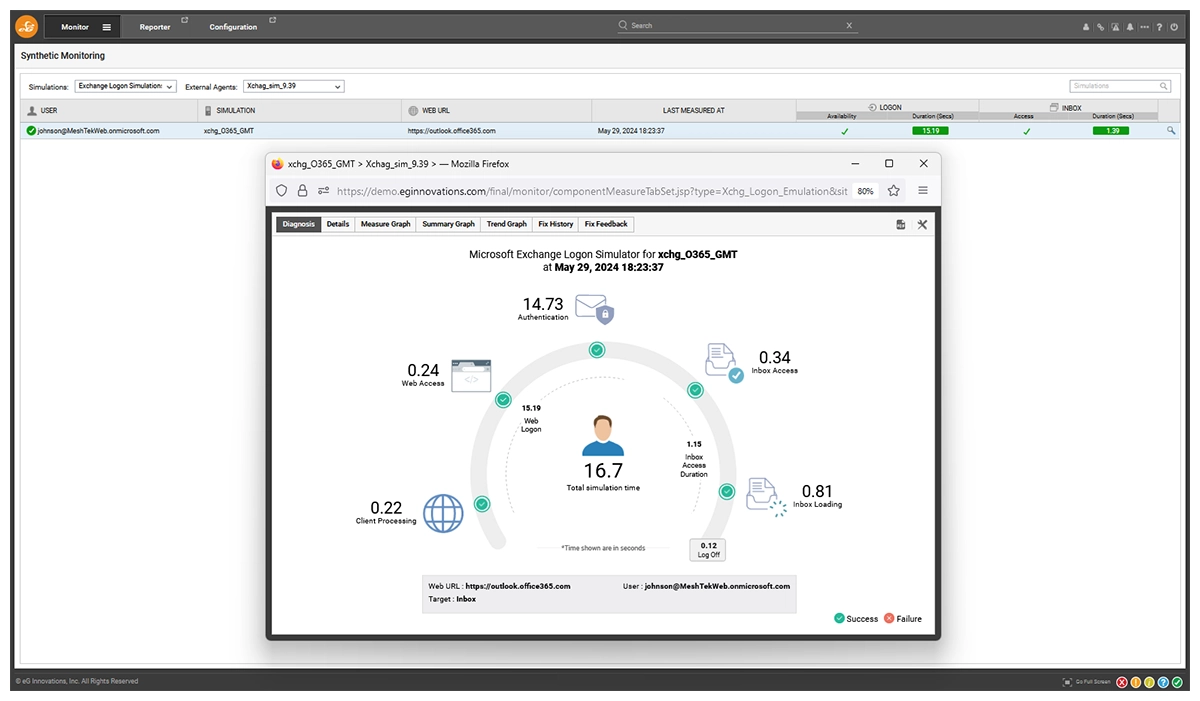The height and width of the screenshot is (701, 1200).
Task: Bookmark page with the star icon
Action: pos(894,191)
